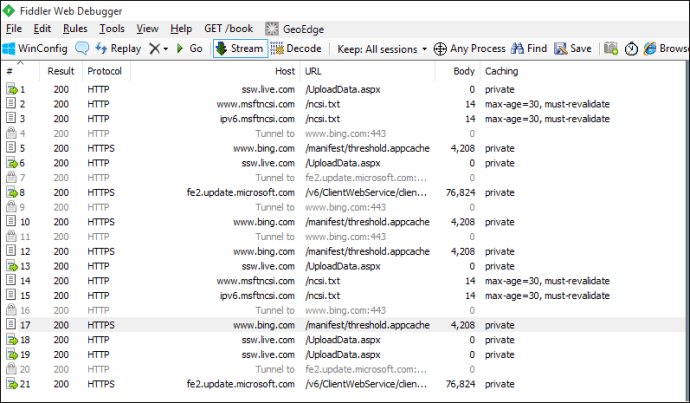Image resolution: width=690 pixels, height=403 pixels.
Task: Click the Save toolbar button
Action: [573, 48]
